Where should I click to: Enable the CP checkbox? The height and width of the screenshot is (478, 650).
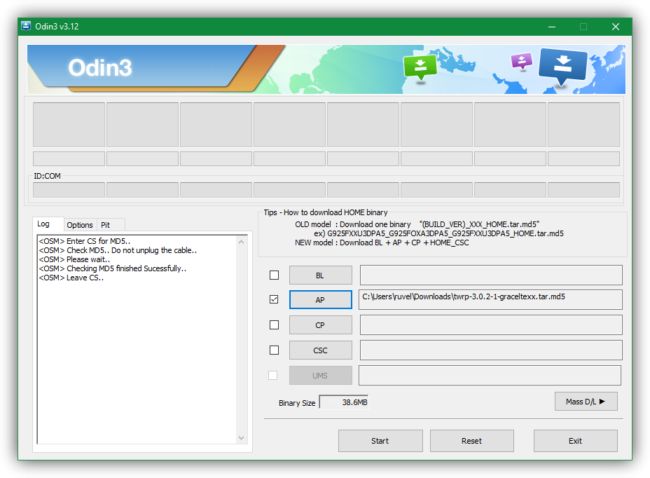point(274,325)
